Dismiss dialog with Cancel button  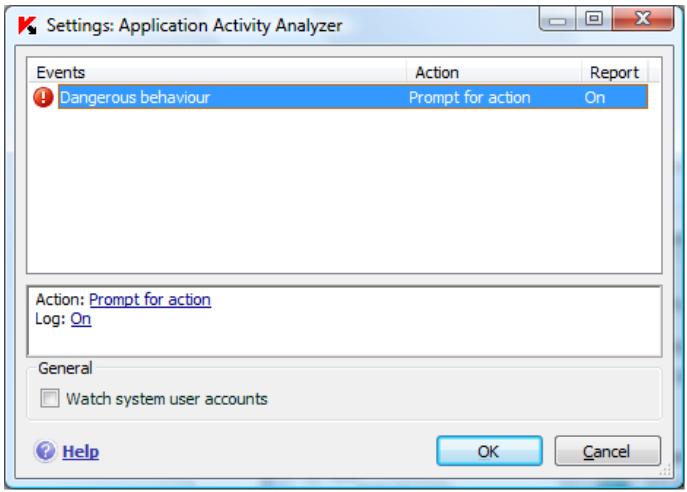pos(607,451)
